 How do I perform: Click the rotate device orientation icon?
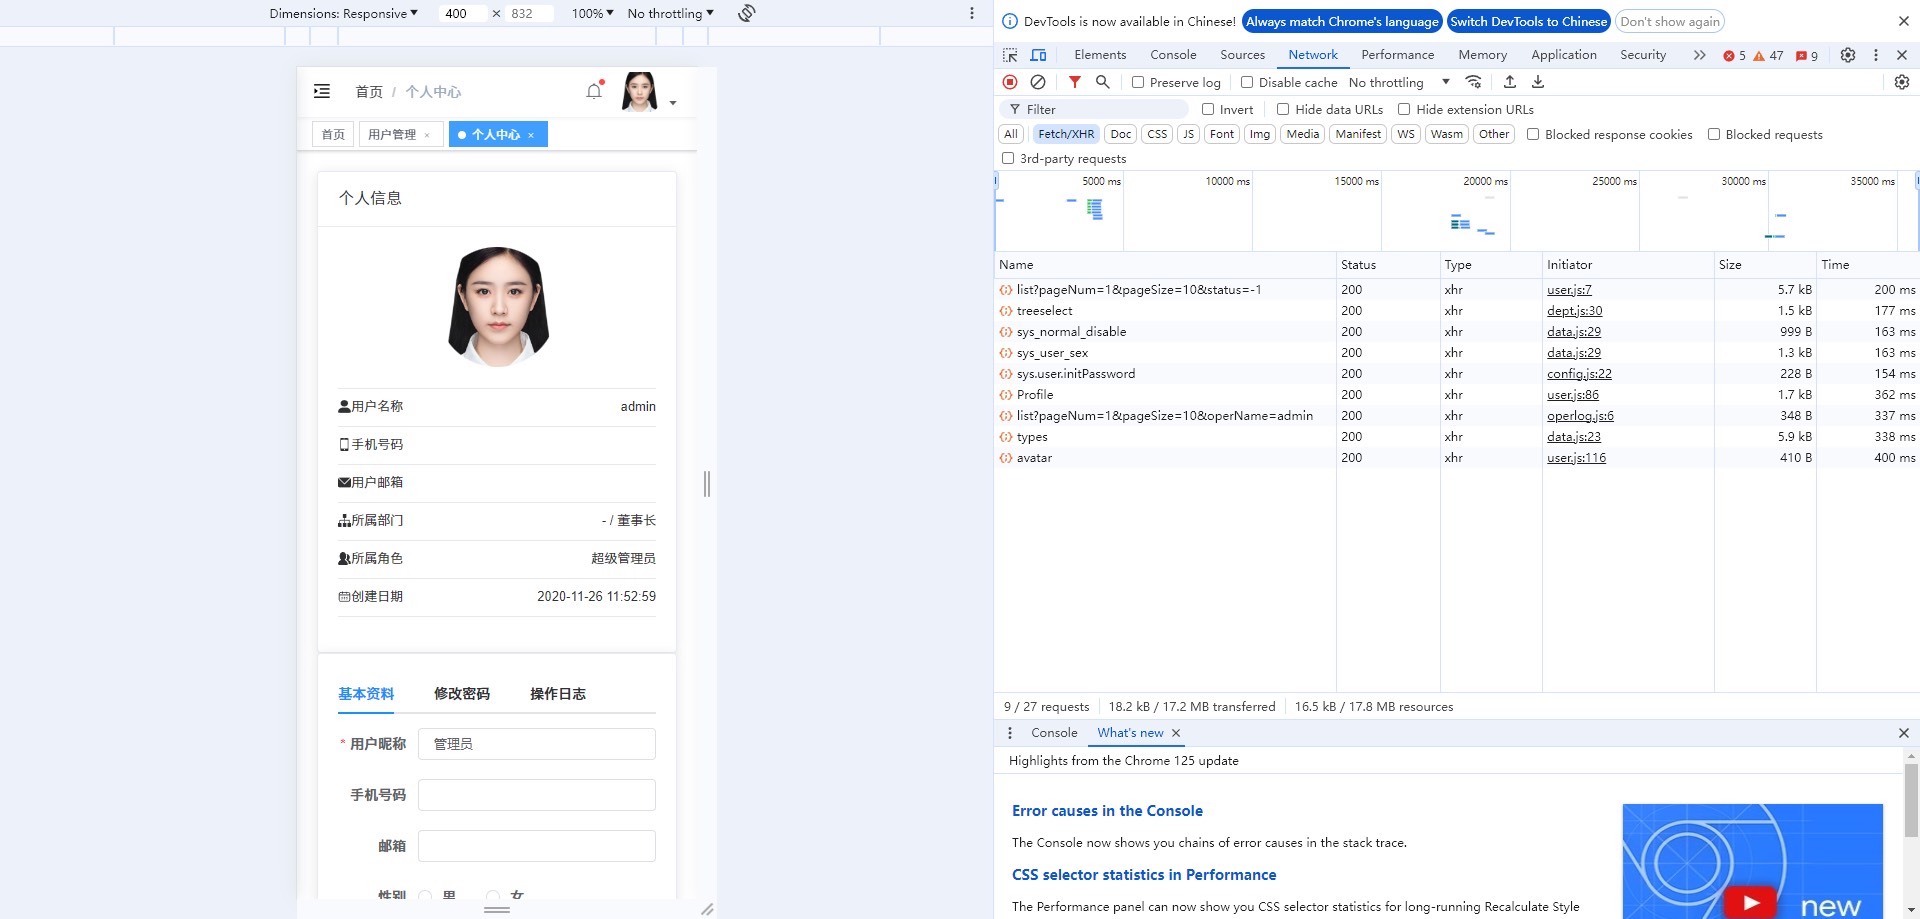(746, 13)
